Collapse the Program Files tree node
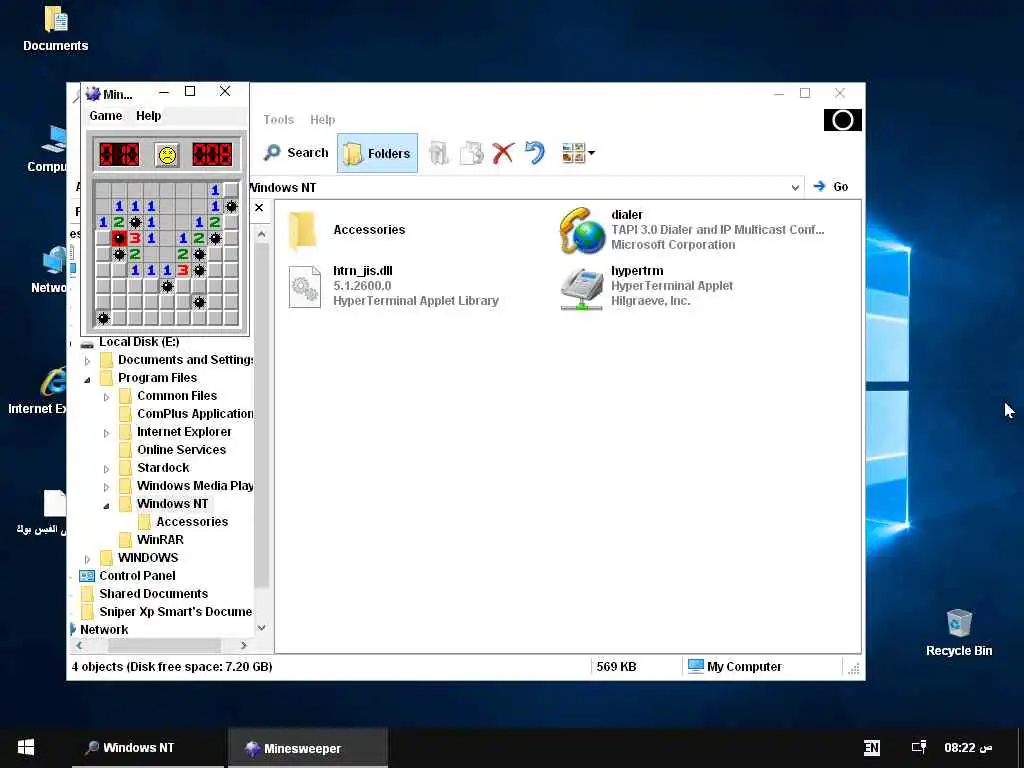The width and height of the screenshot is (1024, 768). [x=88, y=379]
